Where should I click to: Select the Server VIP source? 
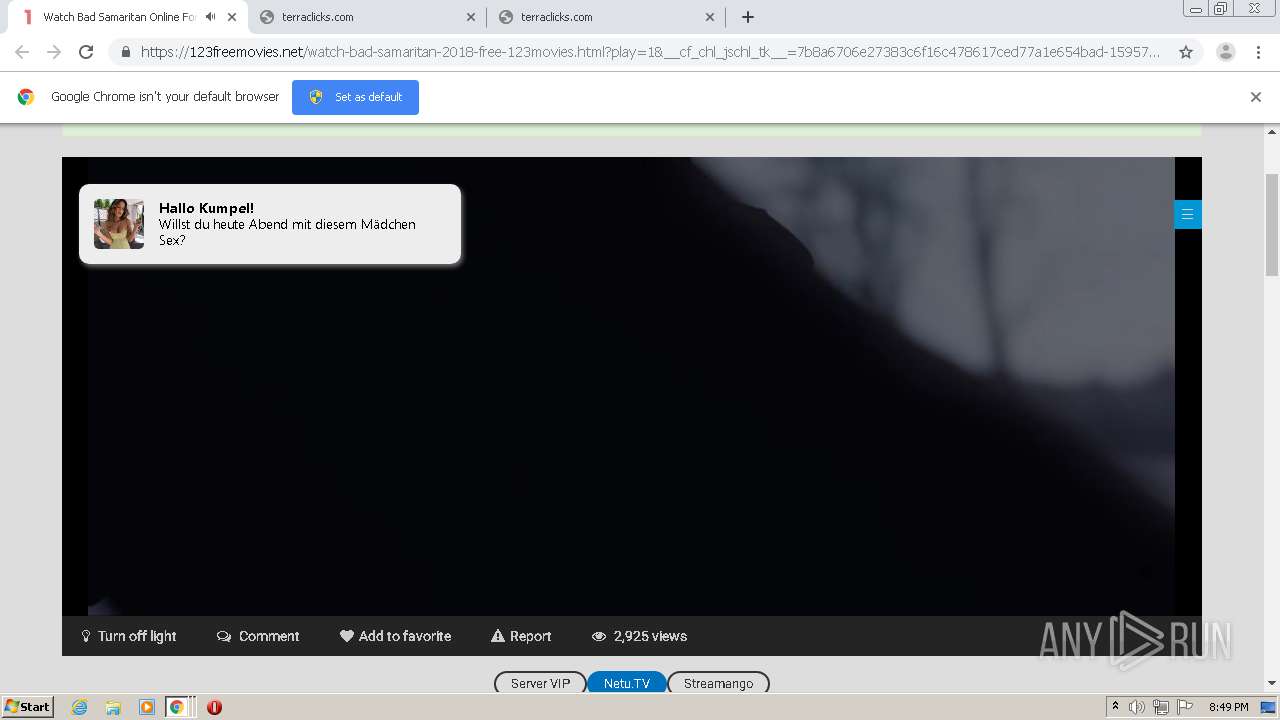point(540,683)
